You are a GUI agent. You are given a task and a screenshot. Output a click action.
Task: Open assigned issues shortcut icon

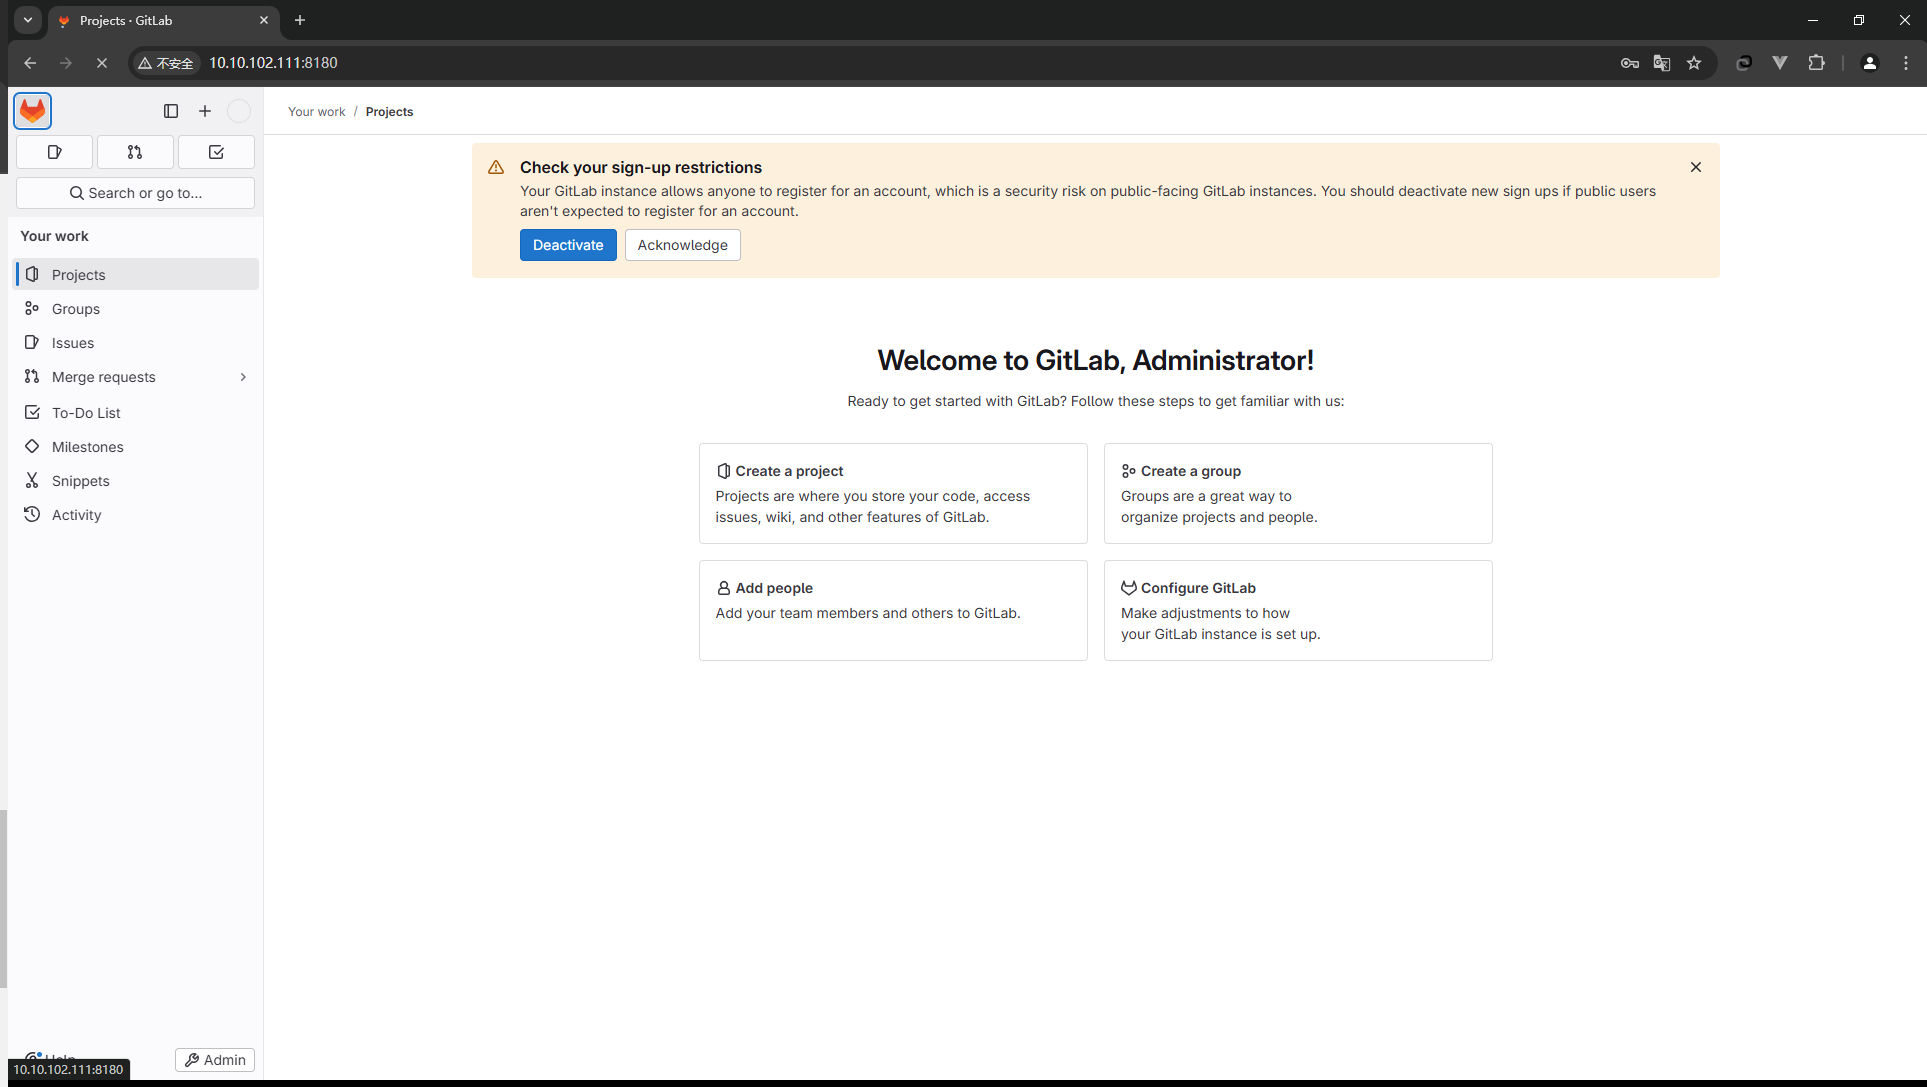click(x=55, y=152)
